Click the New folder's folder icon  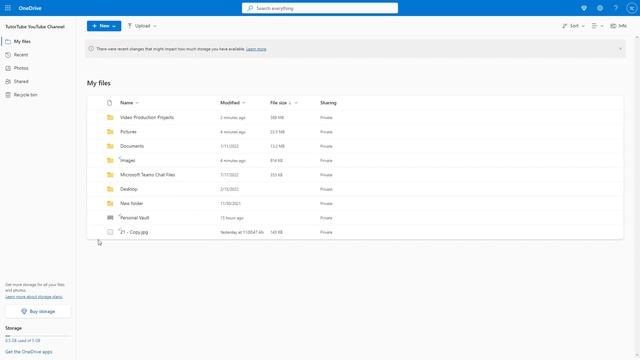(110, 203)
